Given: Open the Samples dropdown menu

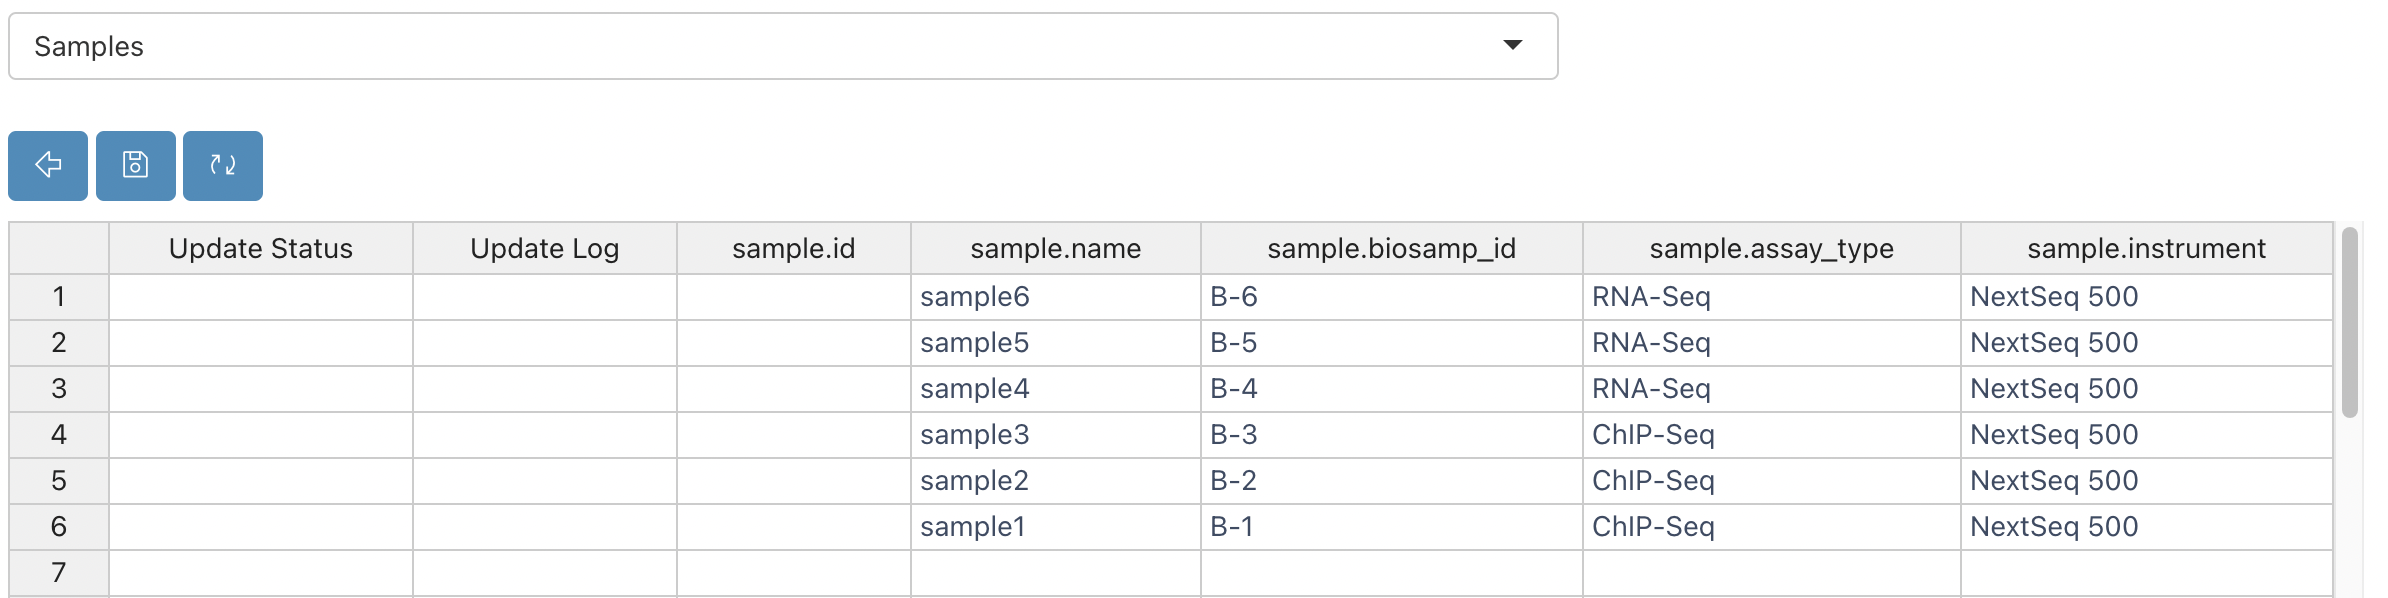Looking at the screenshot, I should (783, 46).
